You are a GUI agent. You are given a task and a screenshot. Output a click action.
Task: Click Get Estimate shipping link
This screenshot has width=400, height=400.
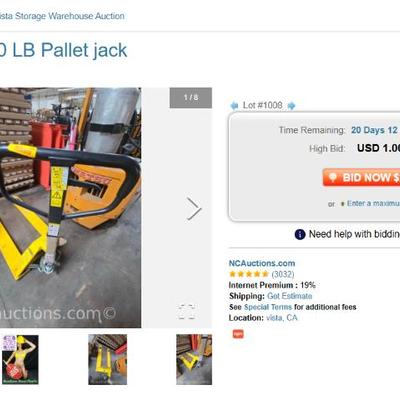click(x=290, y=296)
